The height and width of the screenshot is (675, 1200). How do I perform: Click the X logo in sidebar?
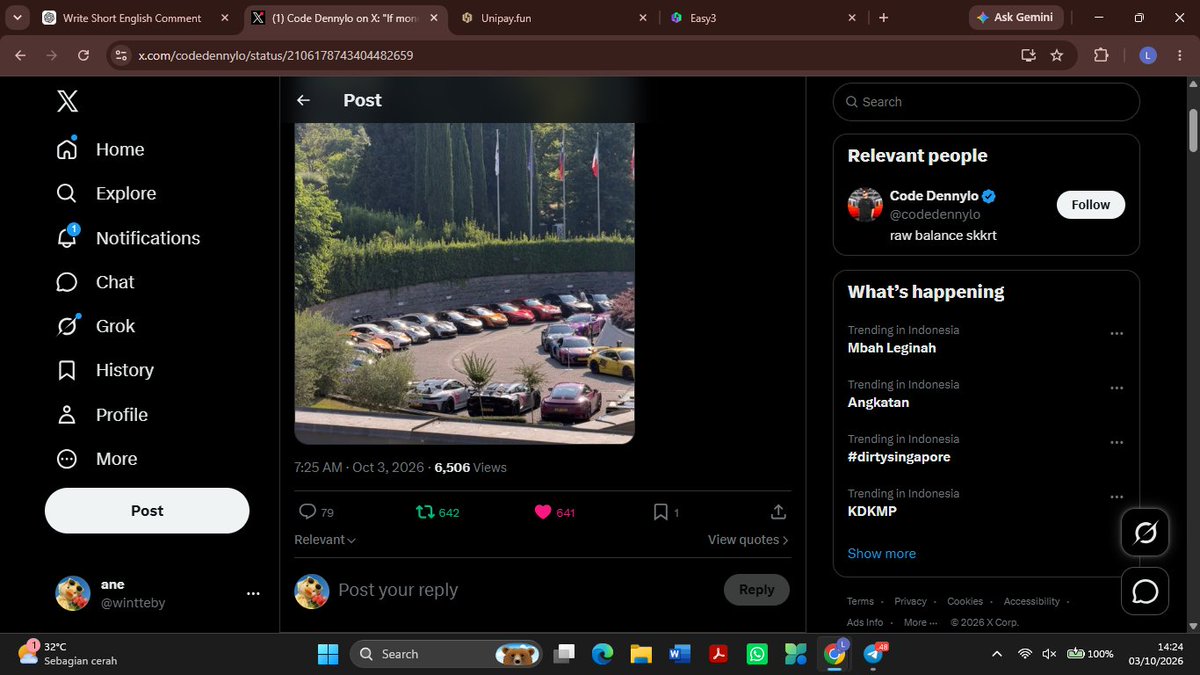(67, 101)
